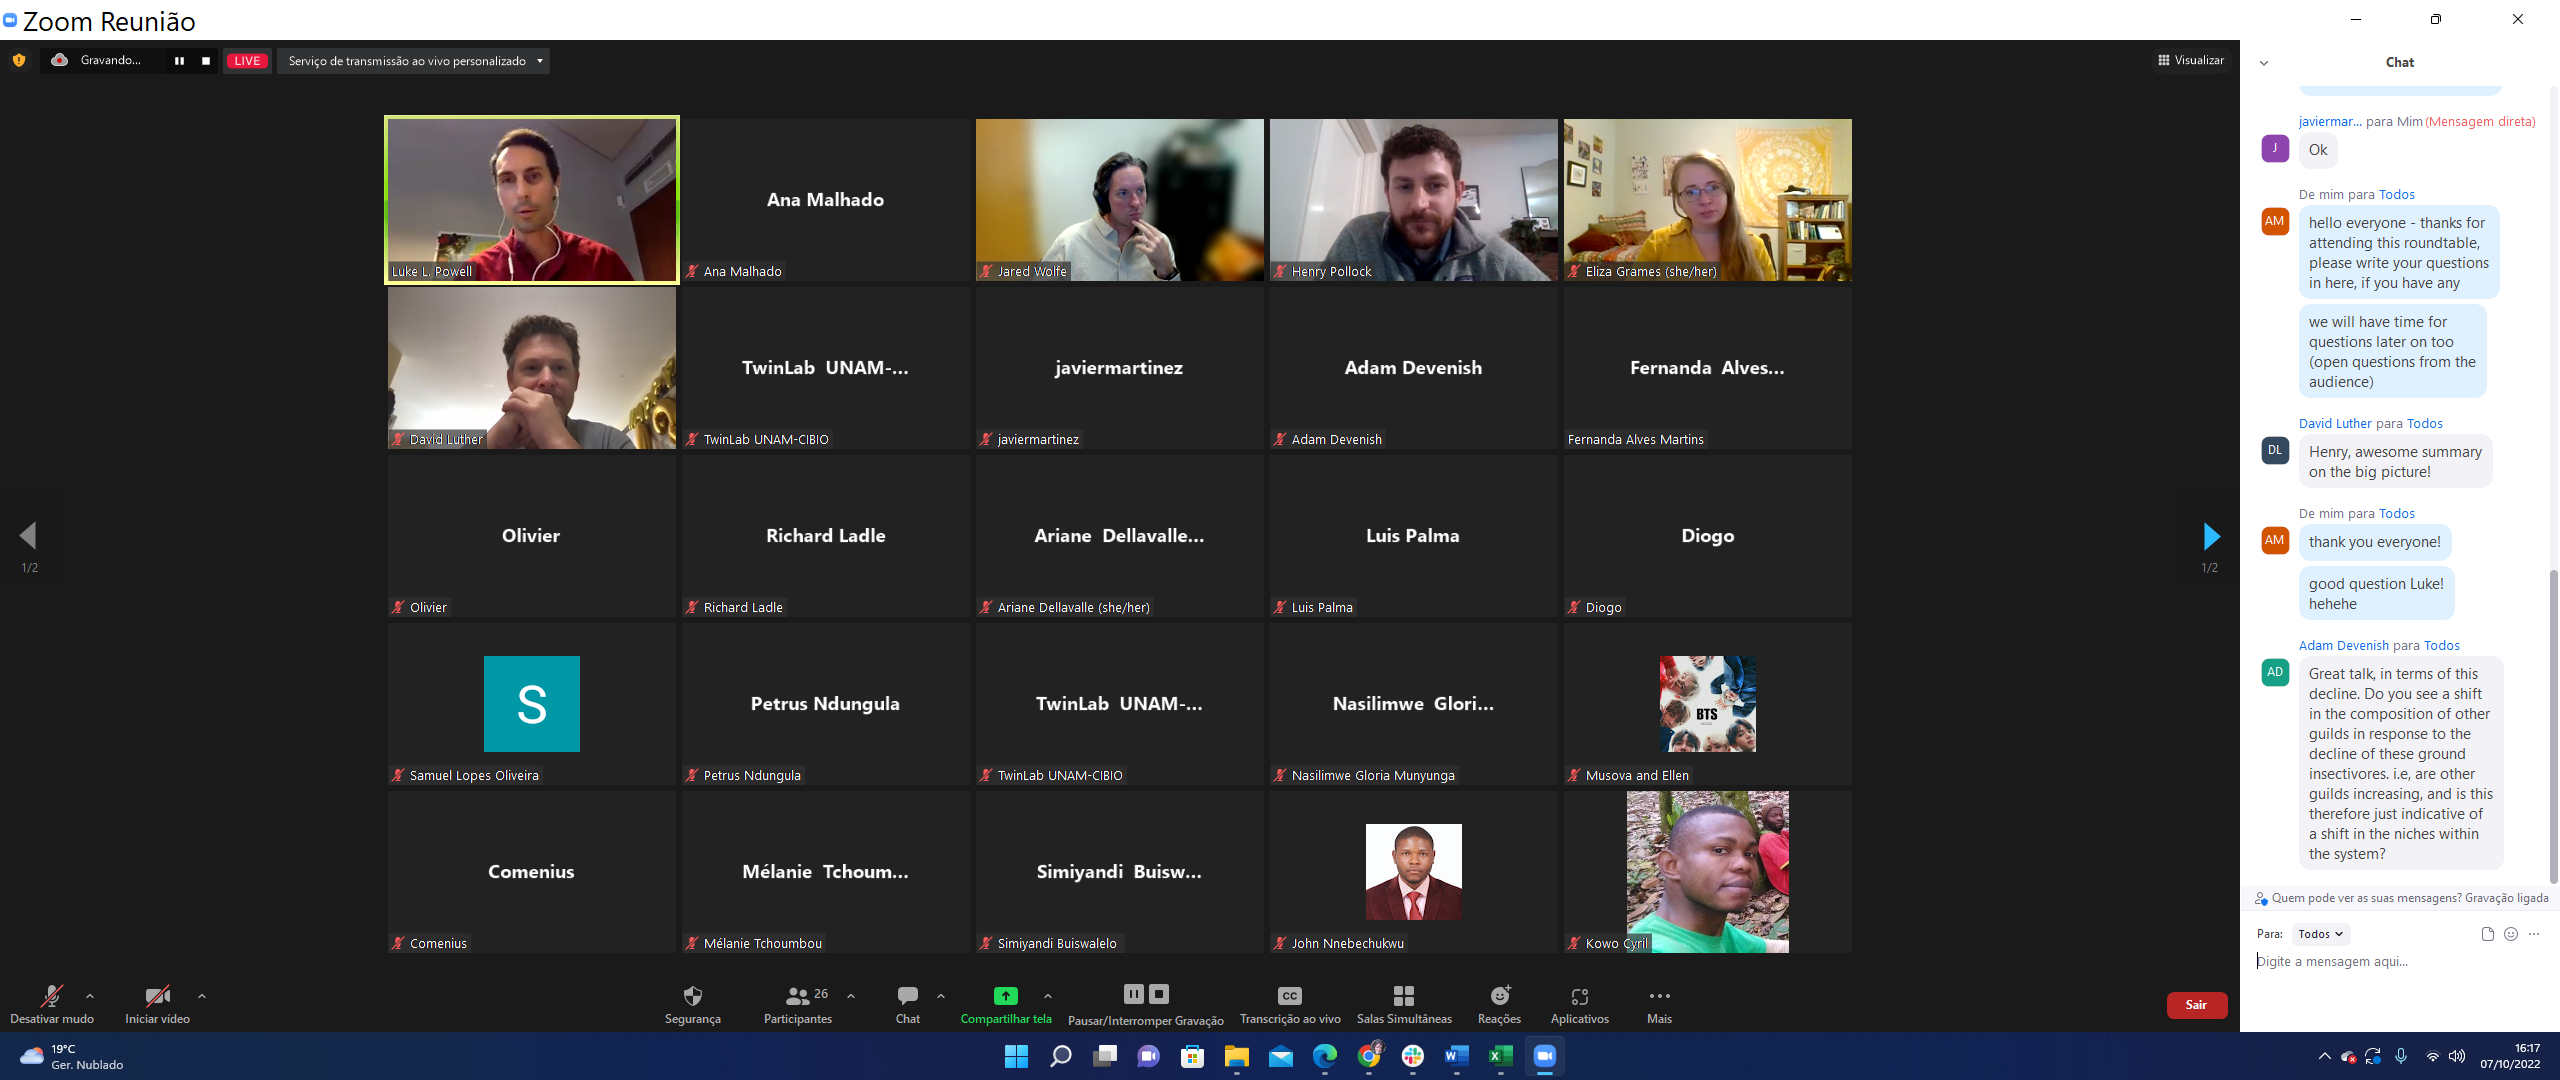
Task: Open the Mais options menu
Action: (x=1660, y=1004)
